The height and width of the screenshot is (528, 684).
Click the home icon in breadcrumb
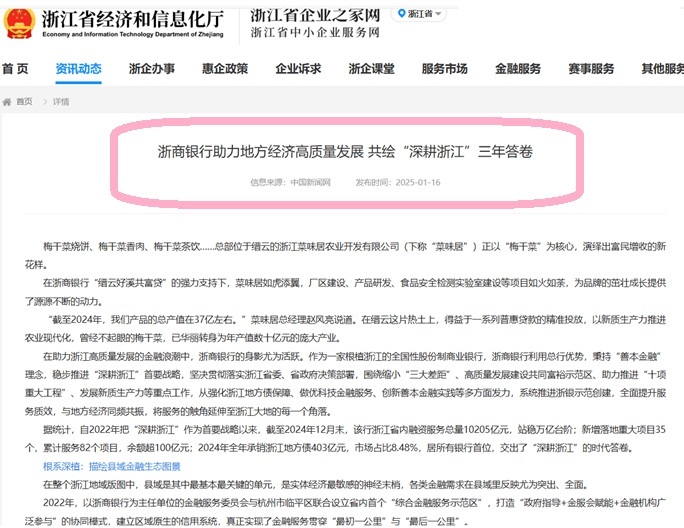tap(7, 102)
